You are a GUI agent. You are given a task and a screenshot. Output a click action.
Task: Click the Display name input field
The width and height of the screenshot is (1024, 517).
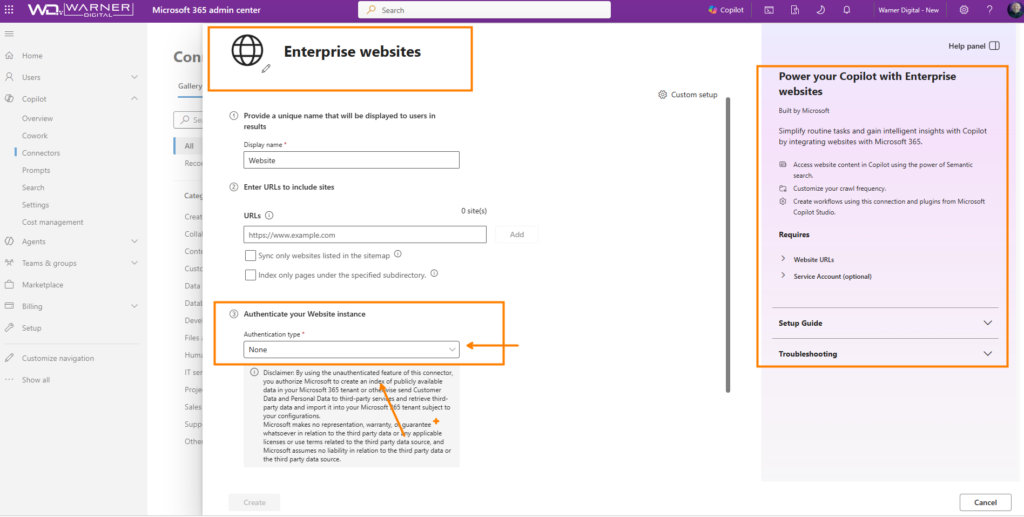click(x=351, y=160)
